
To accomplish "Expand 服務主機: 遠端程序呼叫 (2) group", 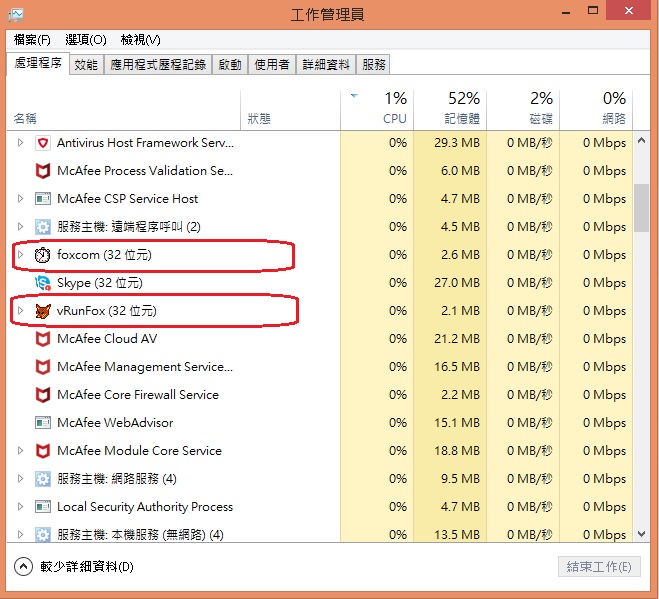I will (x=20, y=227).
